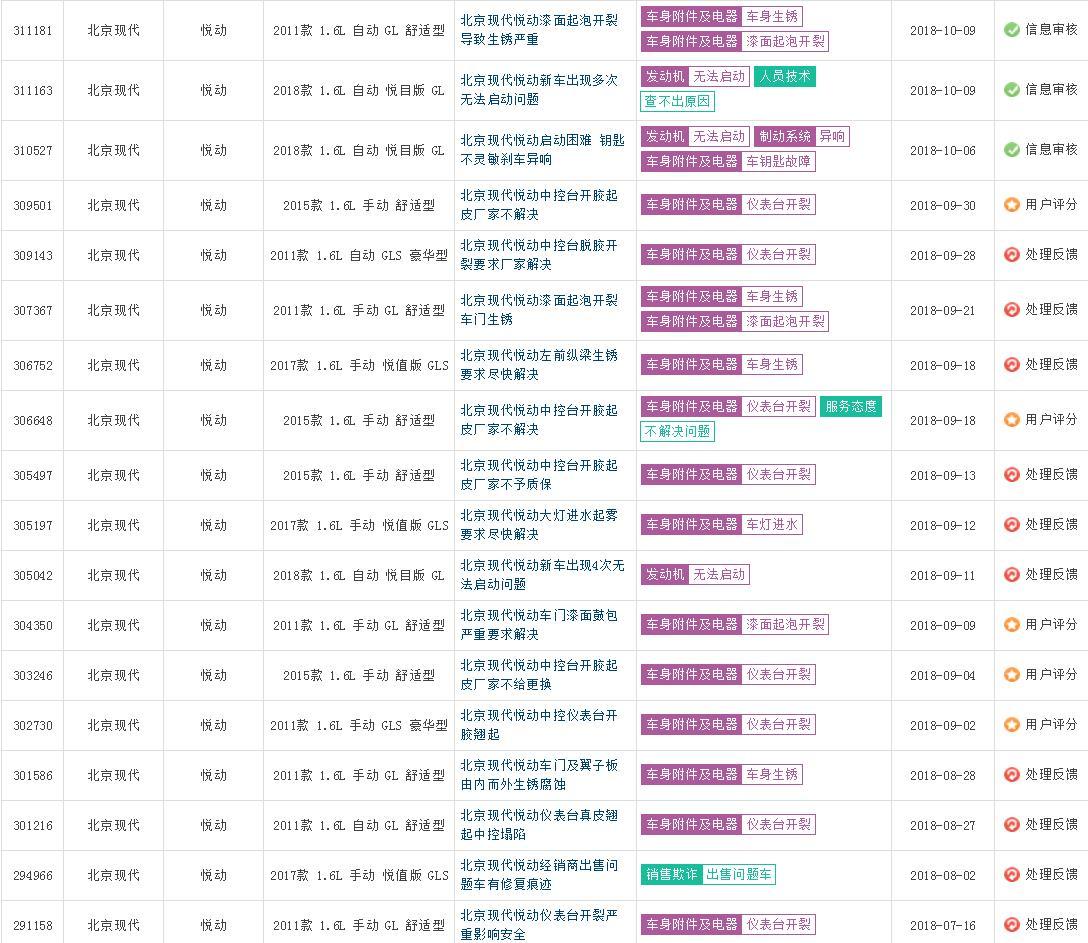
Task: Select complaint ID 311181
Action: click(33, 31)
